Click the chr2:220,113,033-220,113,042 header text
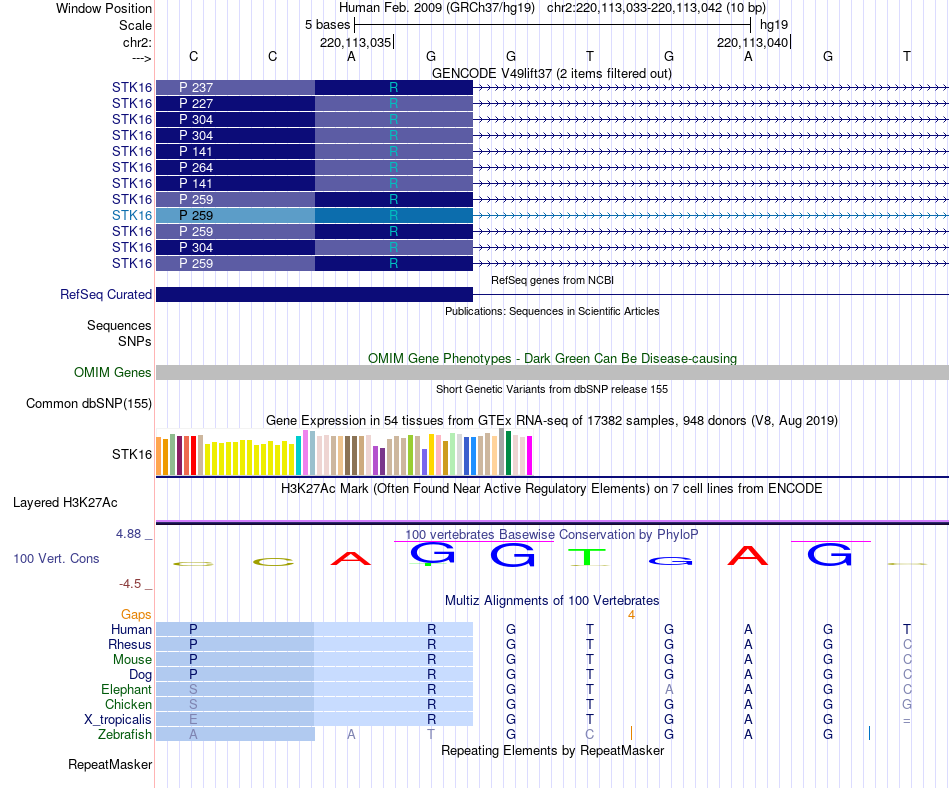Viewport: 950px width, 788px height. tap(656, 8)
